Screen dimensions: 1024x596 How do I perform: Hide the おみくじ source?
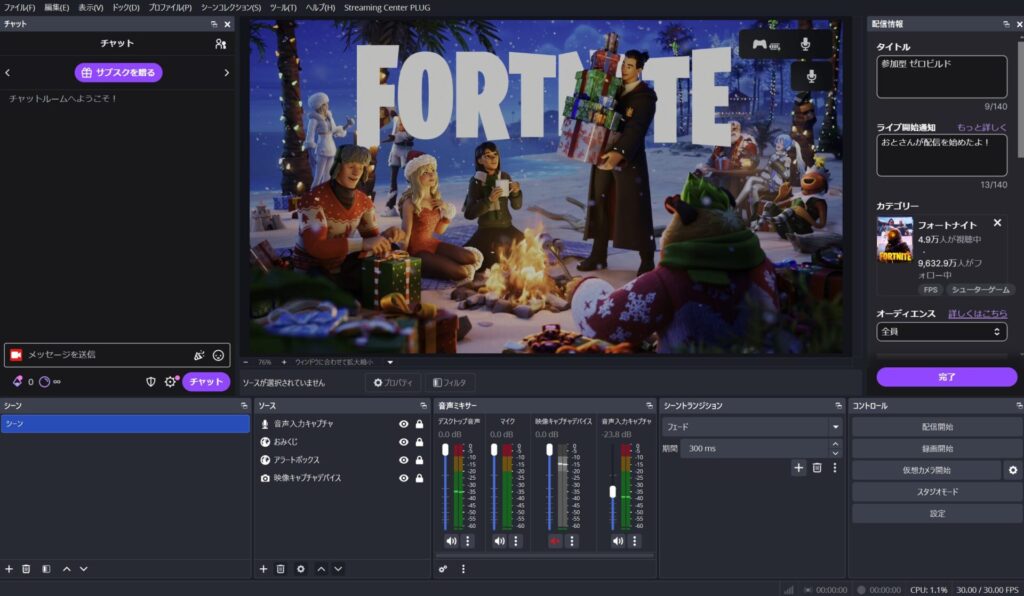pos(403,442)
